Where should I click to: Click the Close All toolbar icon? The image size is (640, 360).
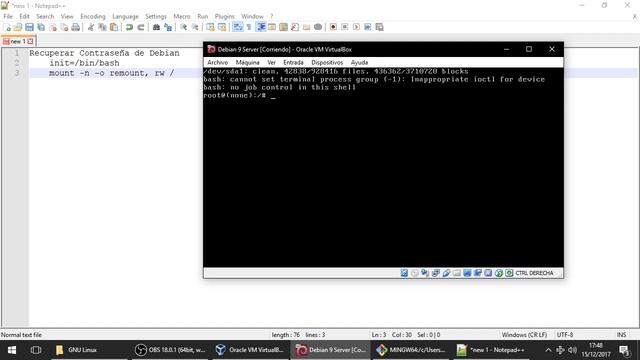click(64, 27)
